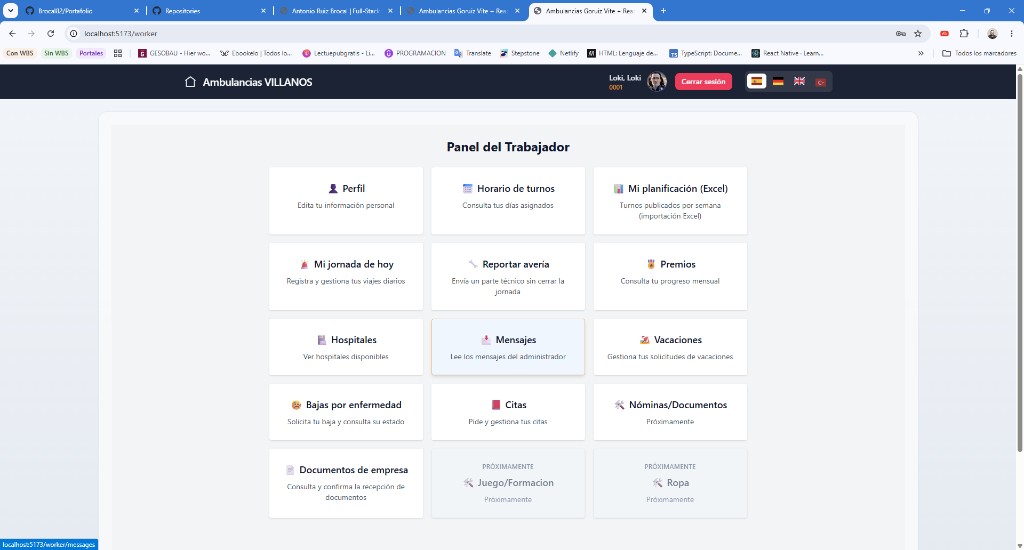Click calendar icon next to Horario de turnos
The width and height of the screenshot is (1024, 550).
468,188
